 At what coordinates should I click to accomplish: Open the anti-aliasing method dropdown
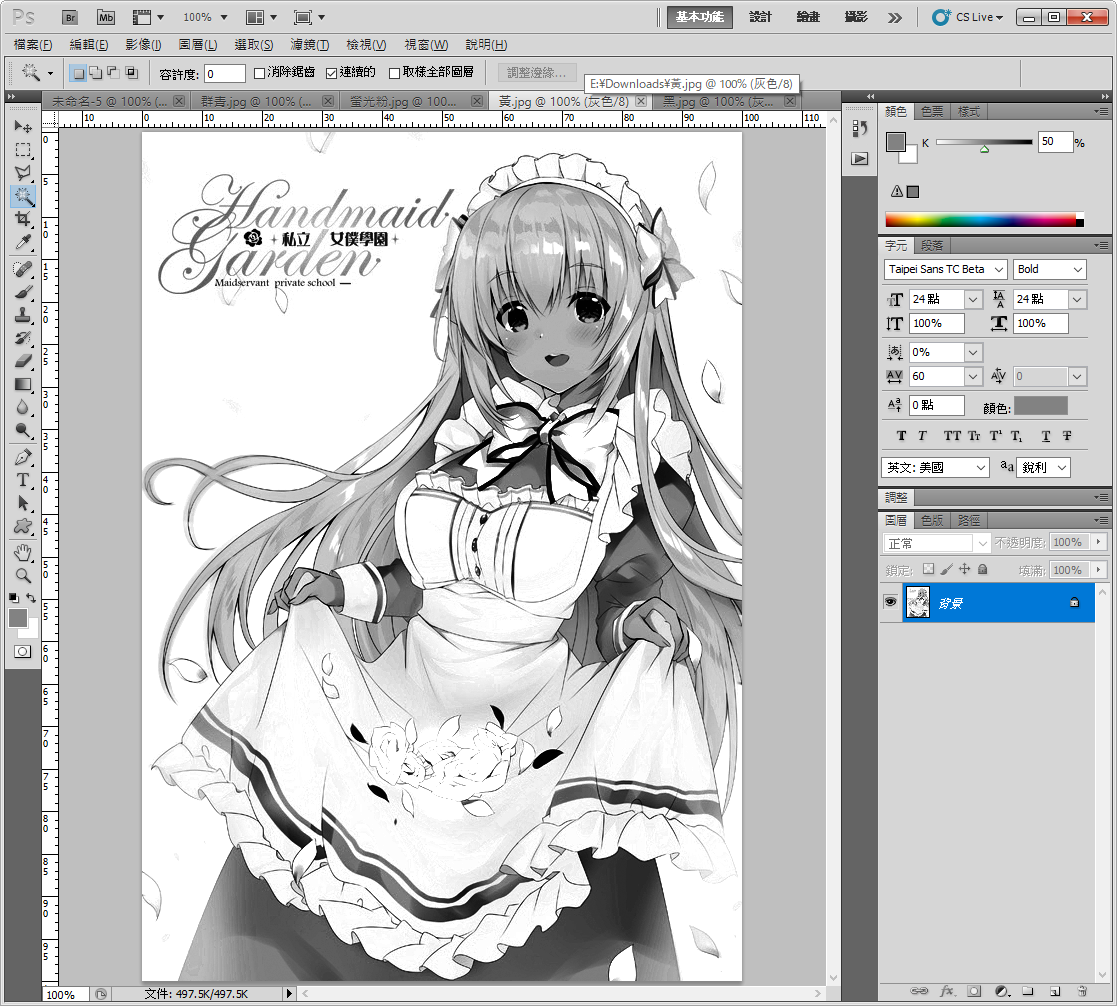click(1044, 467)
